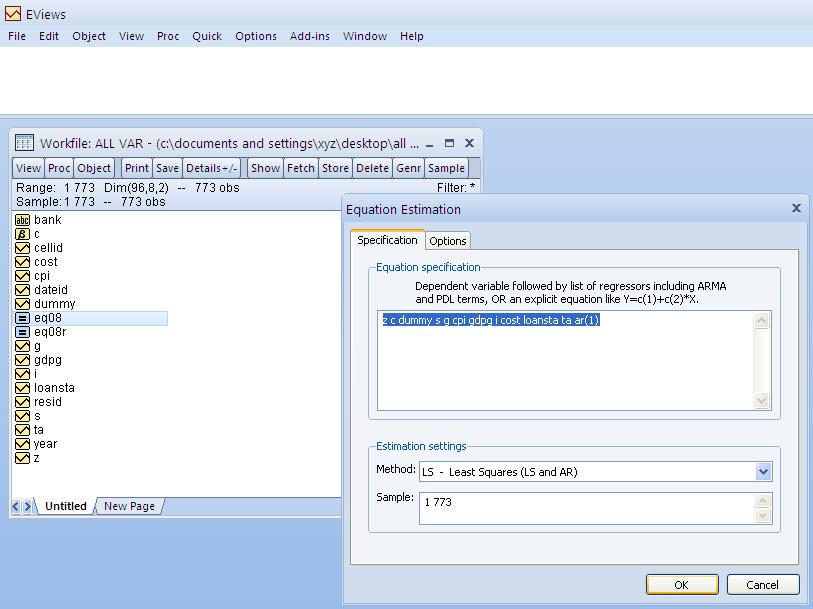
Task: Click the Print button in workfile toolbar
Action: click(136, 168)
